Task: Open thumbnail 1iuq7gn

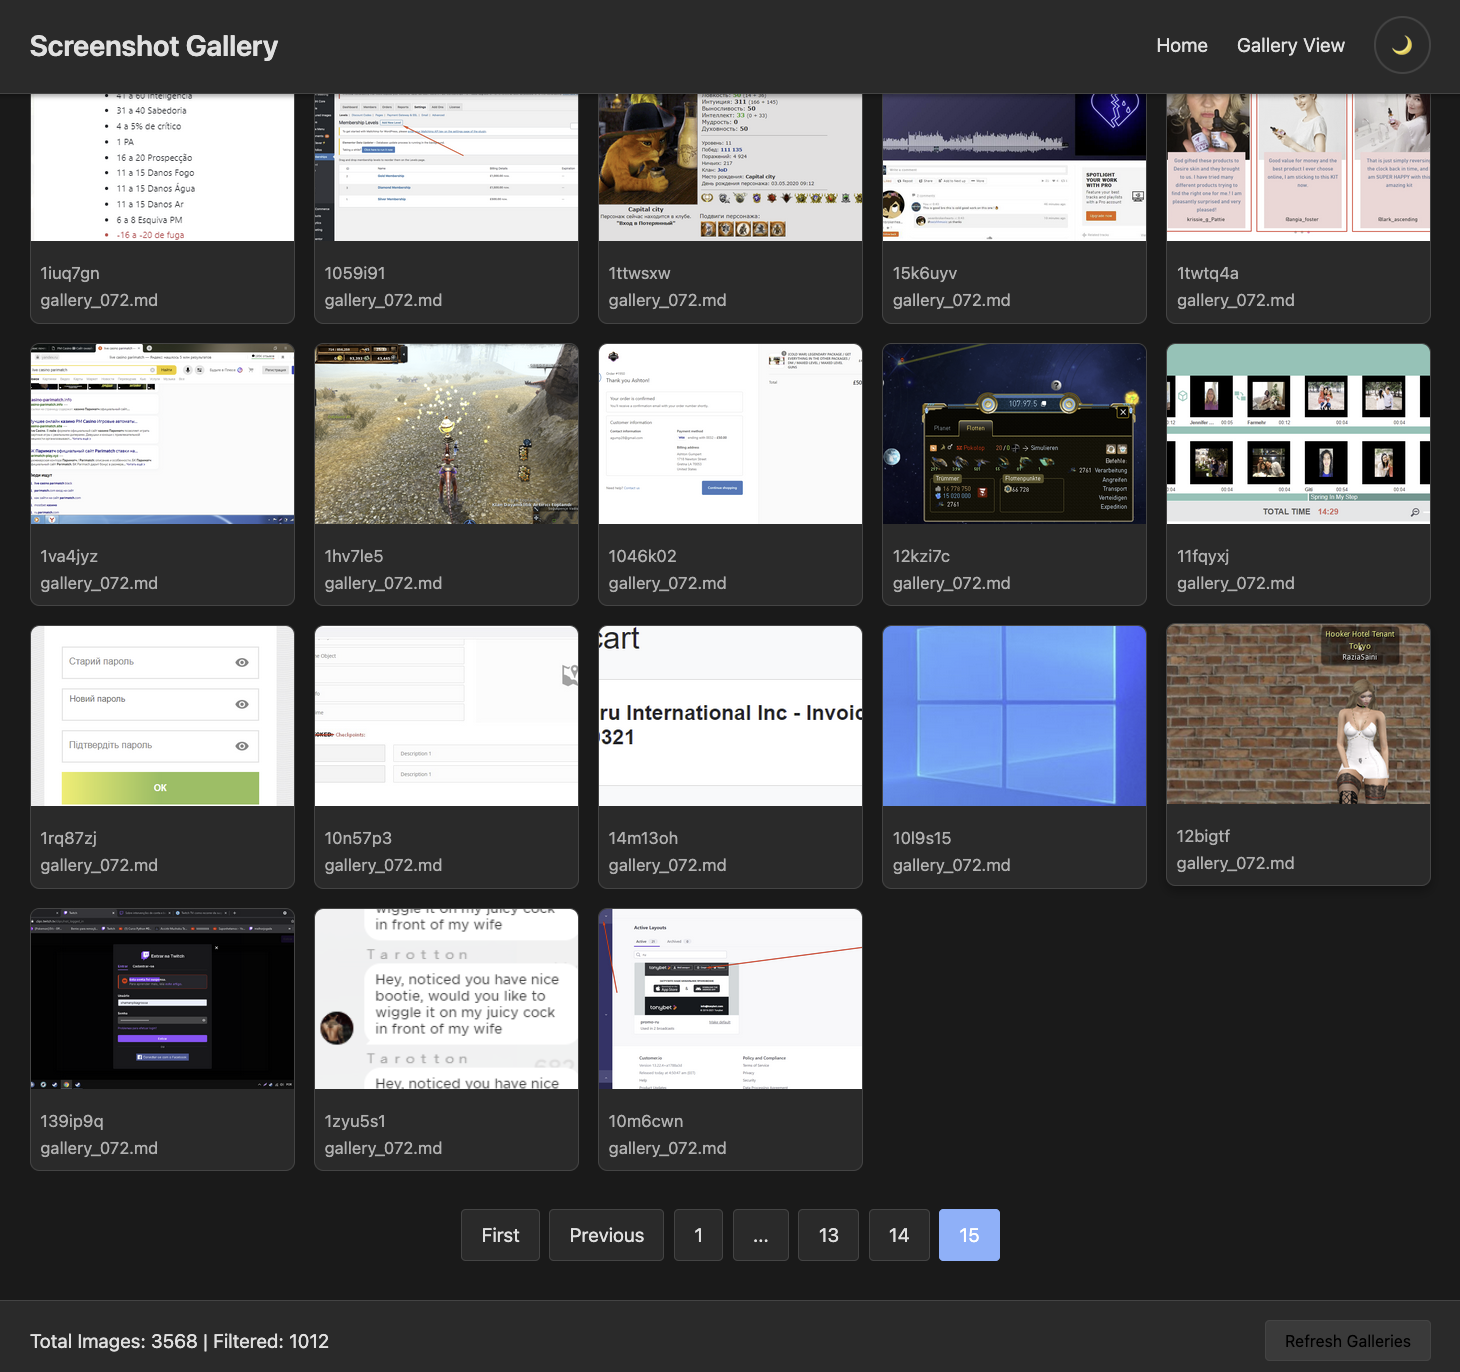Action: click(x=162, y=167)
